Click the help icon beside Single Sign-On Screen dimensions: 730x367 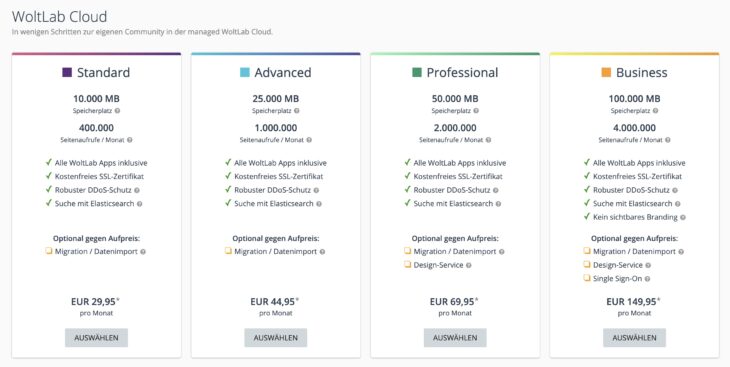coord(647,279)
